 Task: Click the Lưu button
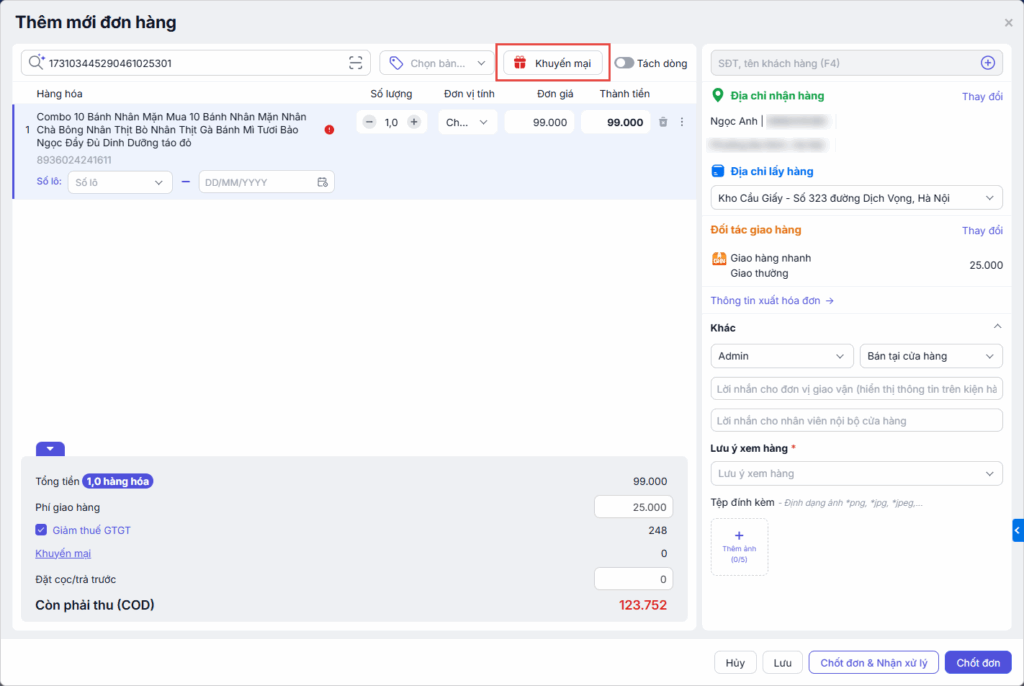point(782,662)
